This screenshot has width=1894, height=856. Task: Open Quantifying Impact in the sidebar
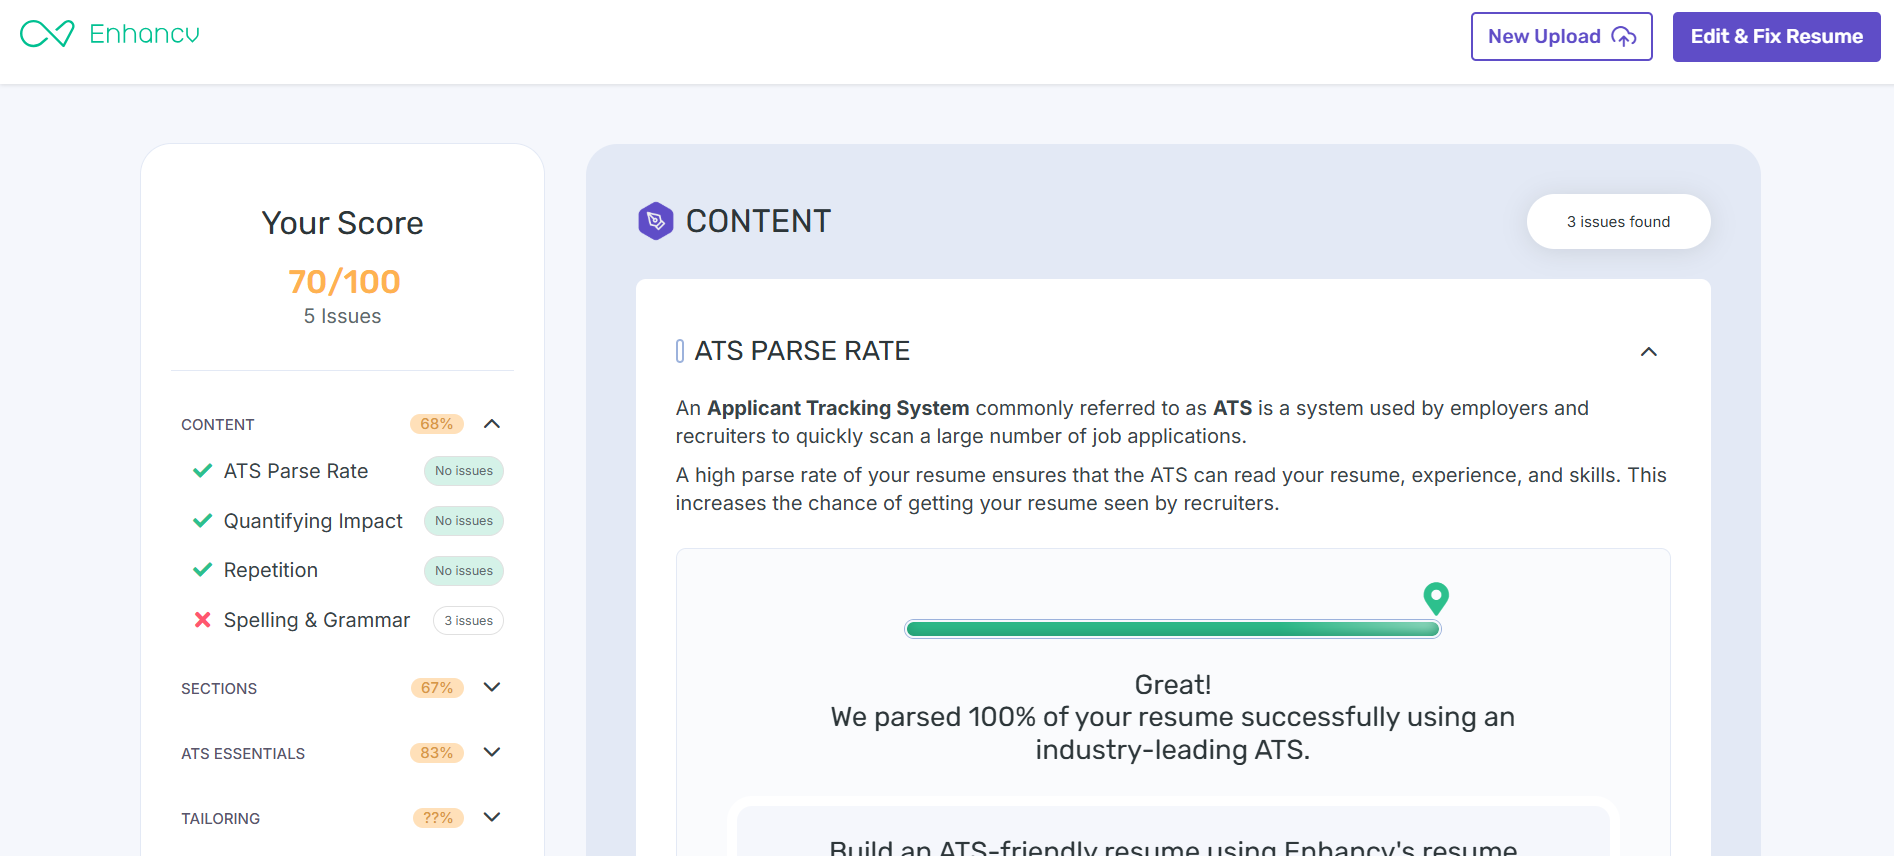[313, 521]
